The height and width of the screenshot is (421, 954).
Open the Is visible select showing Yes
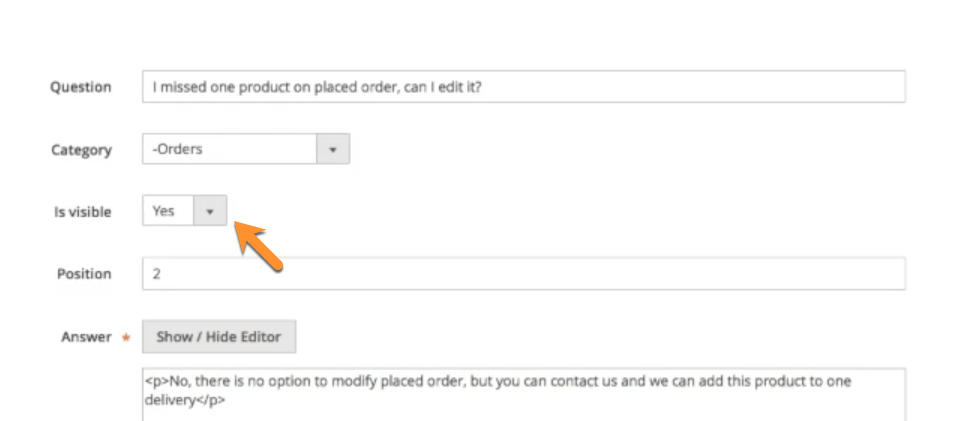click(x=184, y=212)
